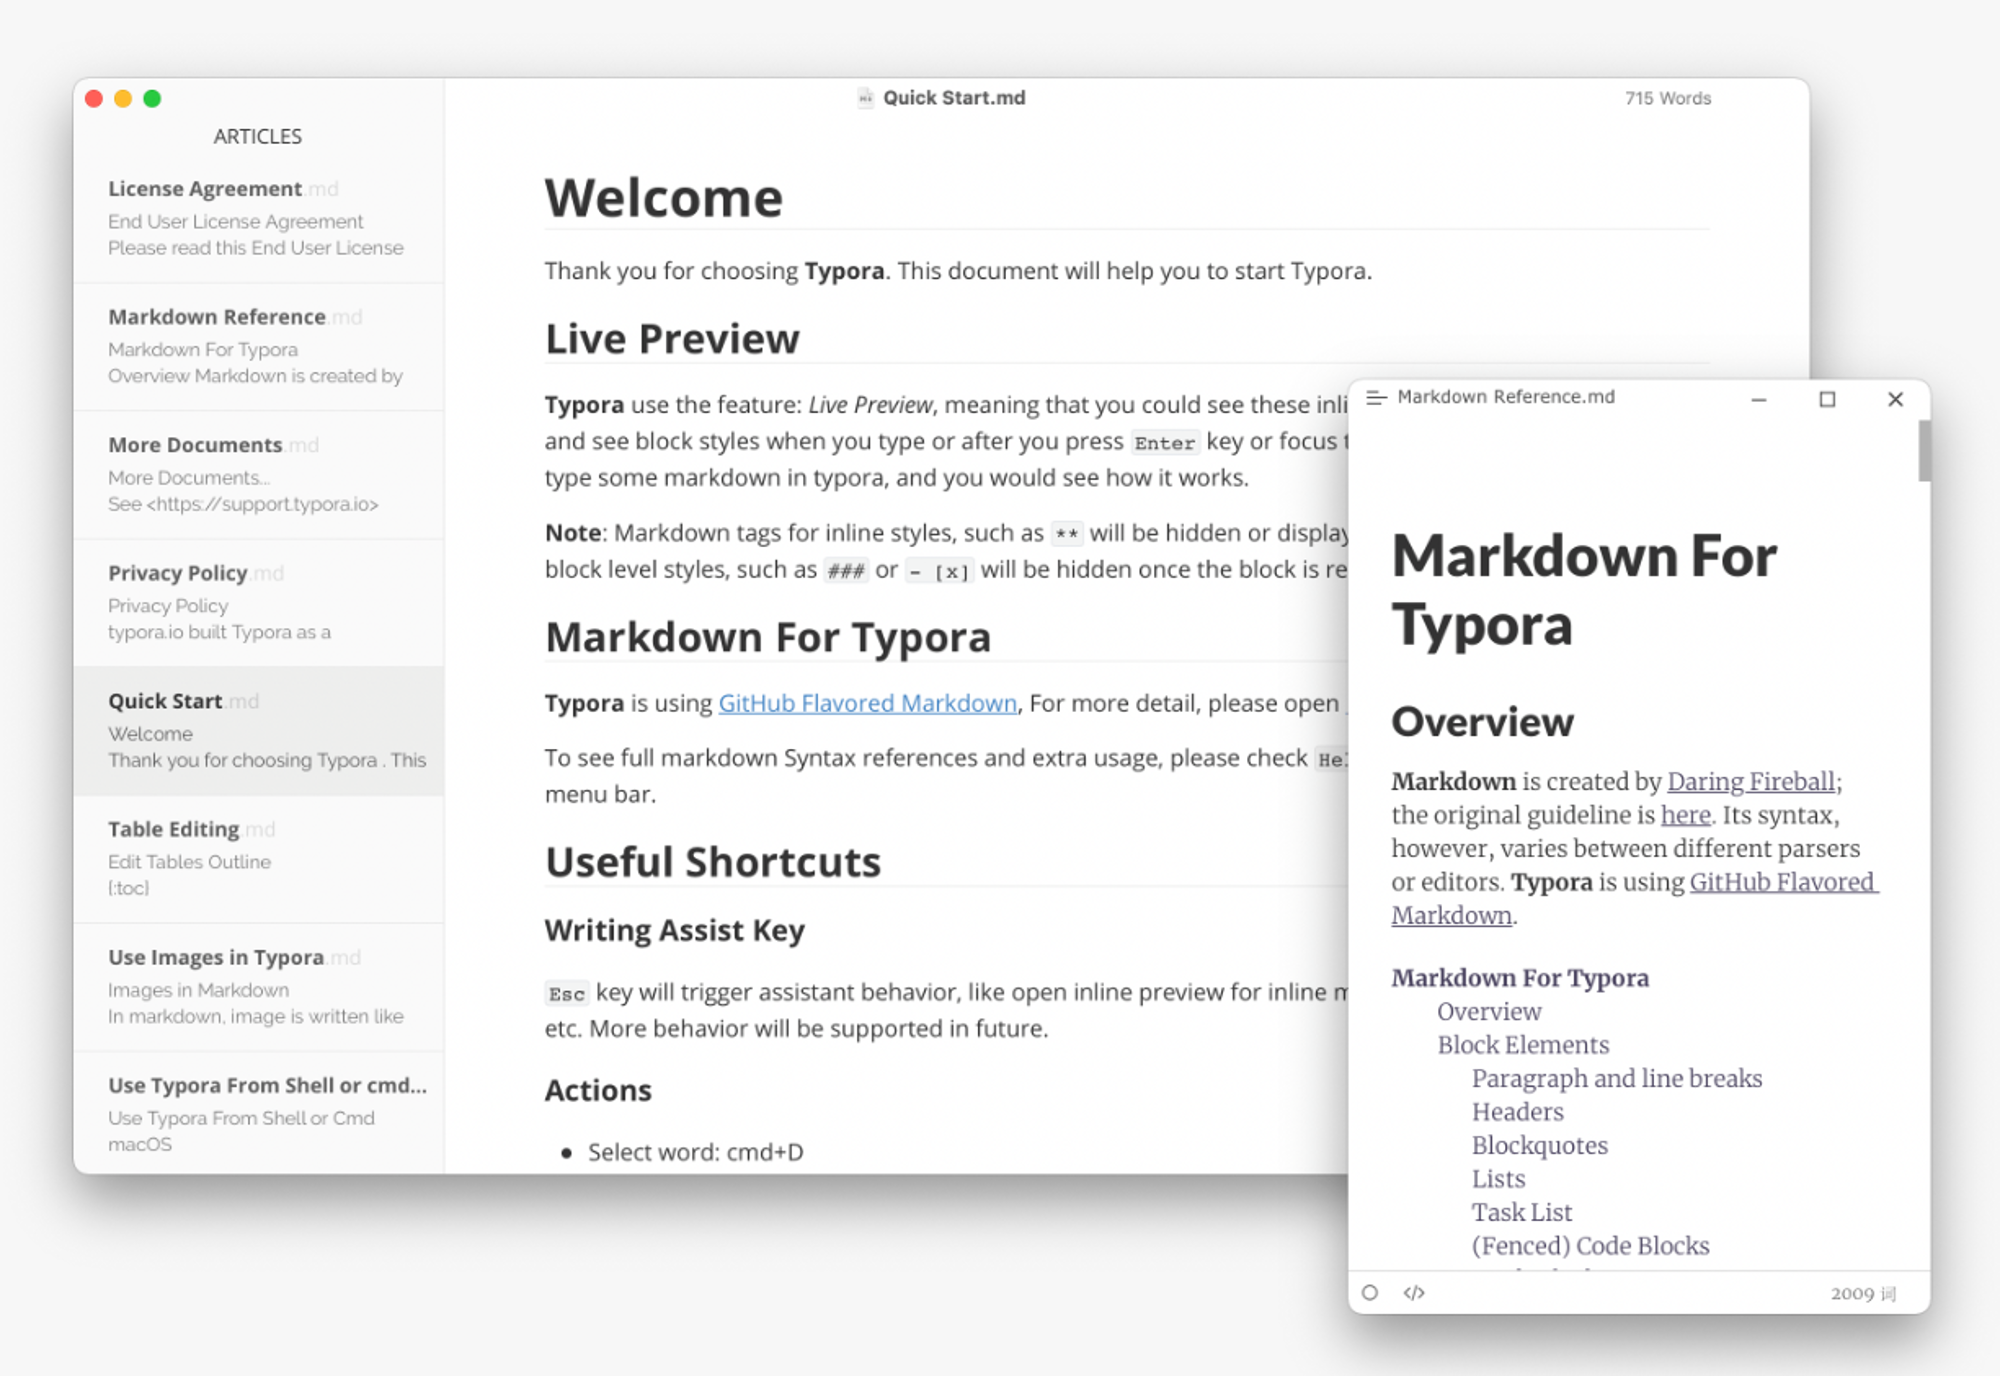Image resolution: width=2000 pixels, height=1376 pixels.
Task: Close the Markdown Reference.md window
Action: tap(1895, 399)
